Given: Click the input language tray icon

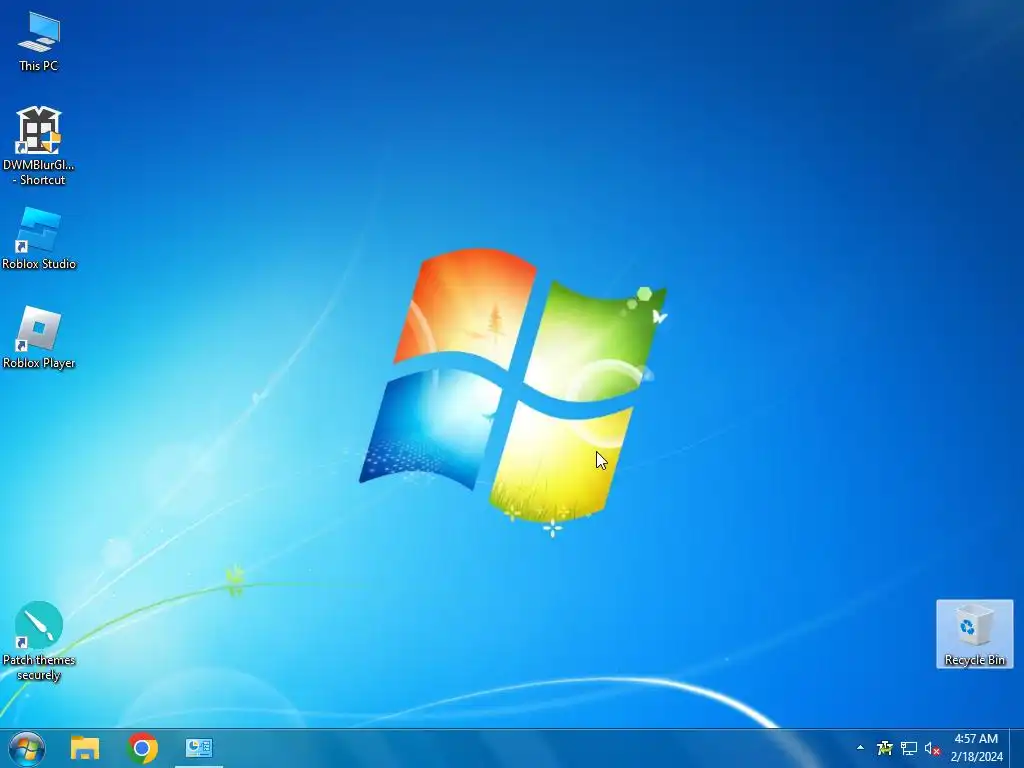Looking at the screenshot, I should 885,748.
